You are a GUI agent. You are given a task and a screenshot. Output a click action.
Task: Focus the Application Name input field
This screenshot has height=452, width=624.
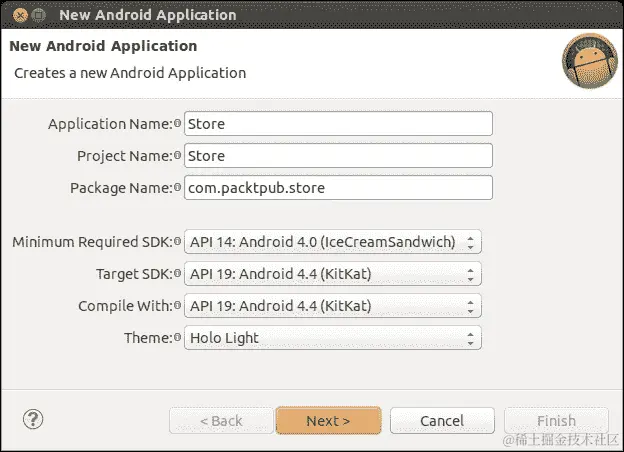tap(338, 124)
